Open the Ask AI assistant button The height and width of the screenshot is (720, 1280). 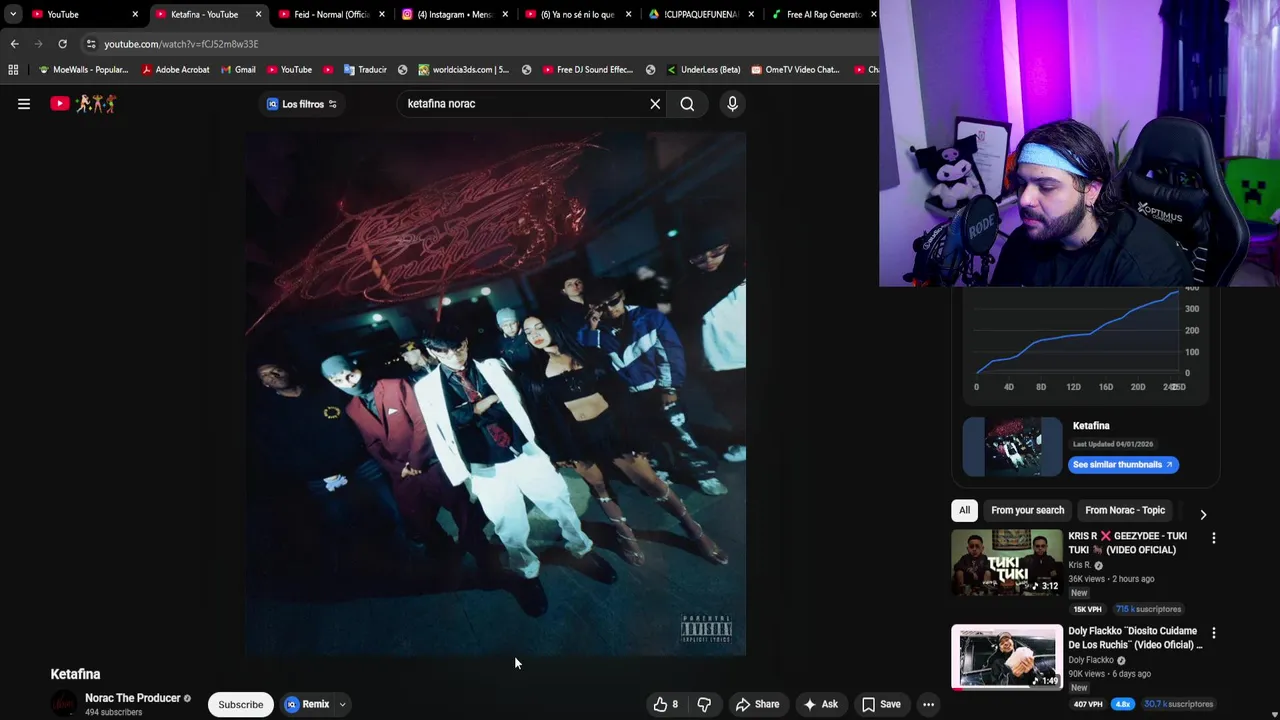point(820,704)
